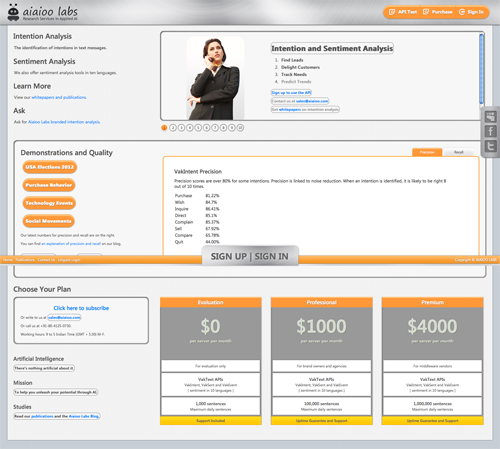This screenshot has width=500, height=449.
Task: Click here to subscribe link
Action: click(81, 308)
